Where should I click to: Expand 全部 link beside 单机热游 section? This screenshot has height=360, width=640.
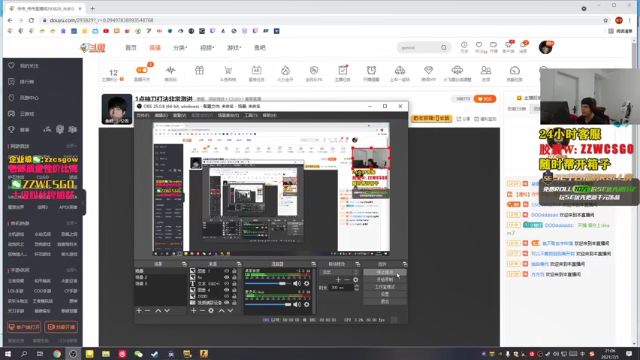click(x=71, y=223)
